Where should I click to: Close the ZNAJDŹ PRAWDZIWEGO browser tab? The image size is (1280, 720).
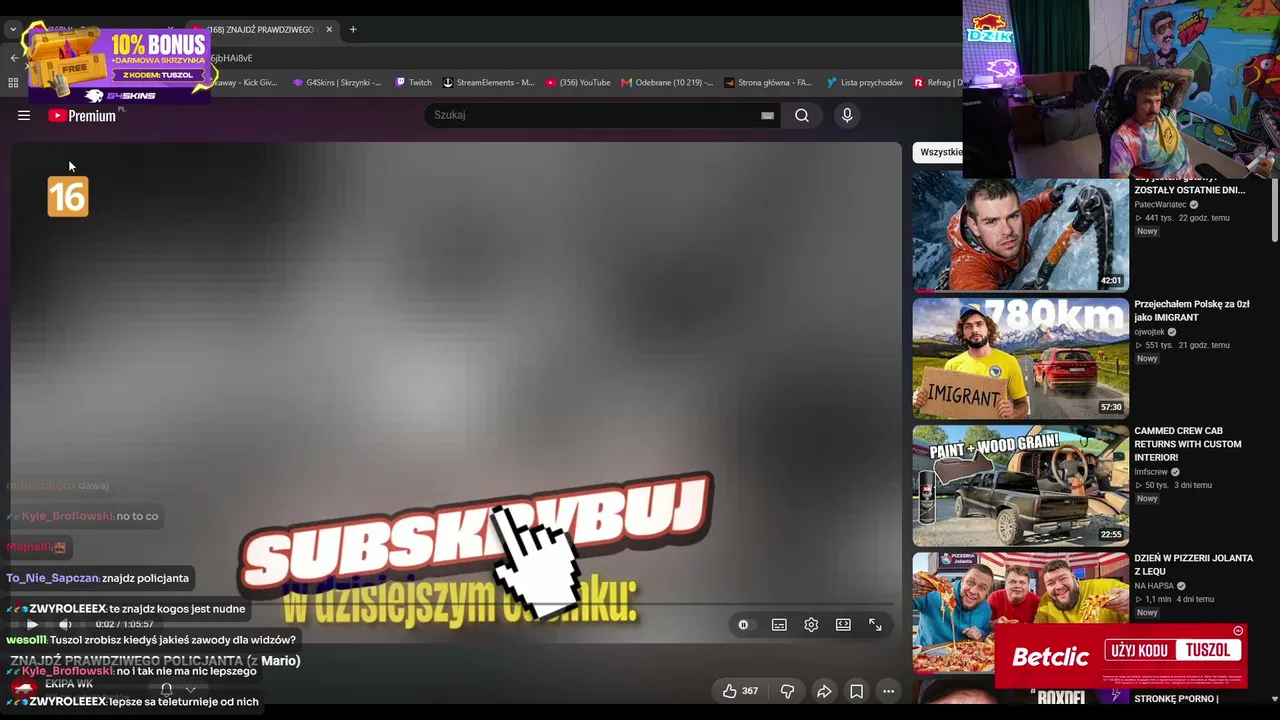(329, 30)
